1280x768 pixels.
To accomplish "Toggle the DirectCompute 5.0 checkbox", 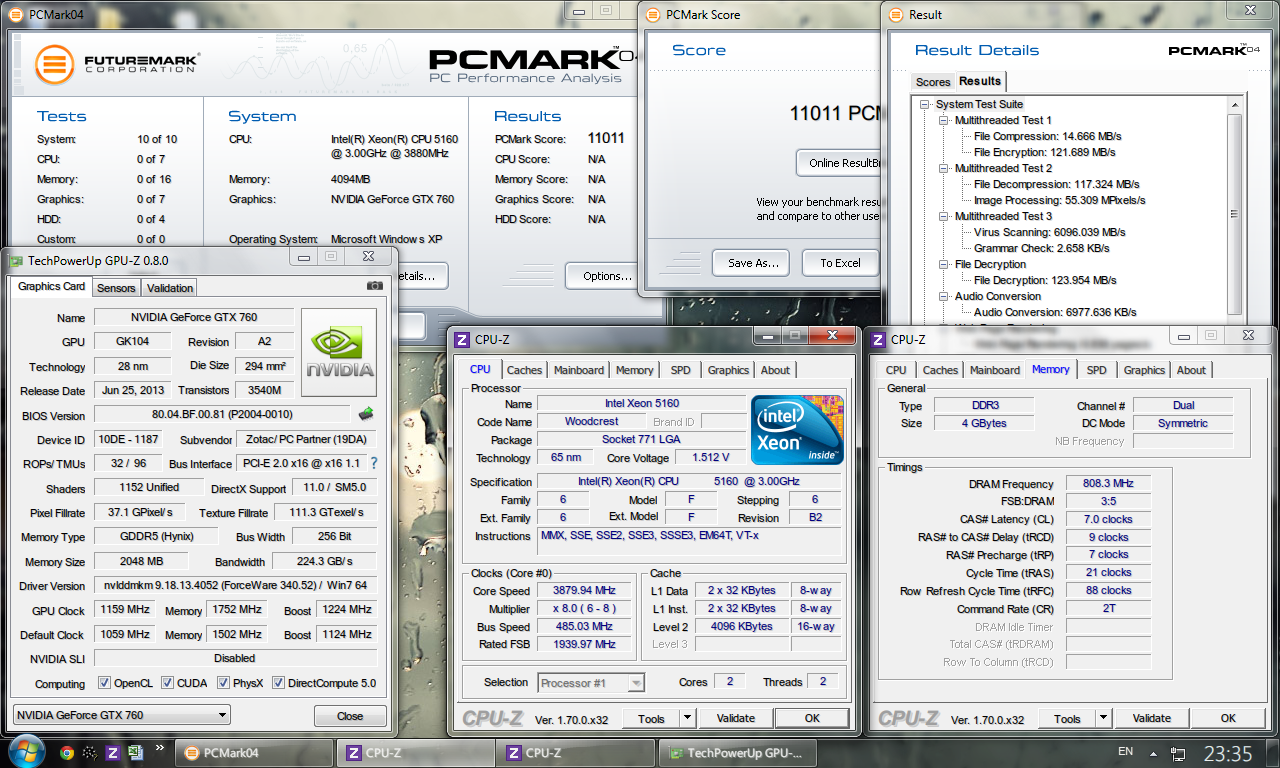I will coord(279,683).
